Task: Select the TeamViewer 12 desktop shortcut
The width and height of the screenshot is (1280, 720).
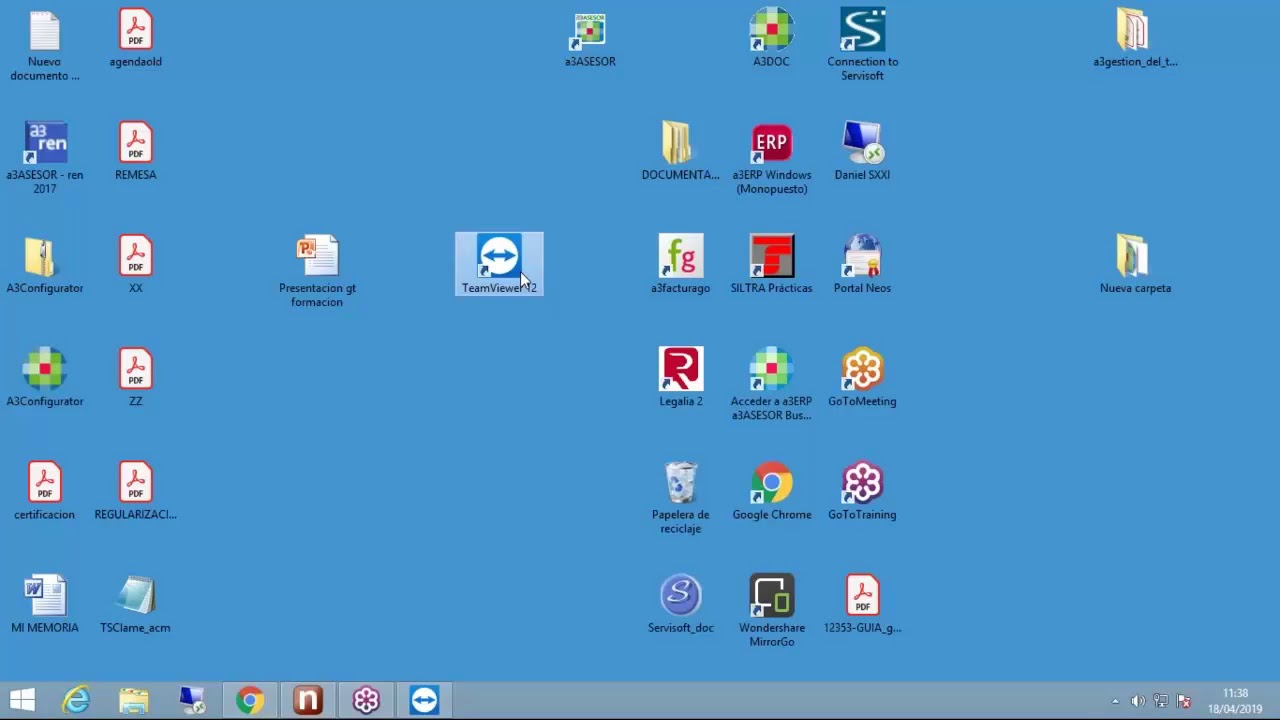Action: coord(499,264)
